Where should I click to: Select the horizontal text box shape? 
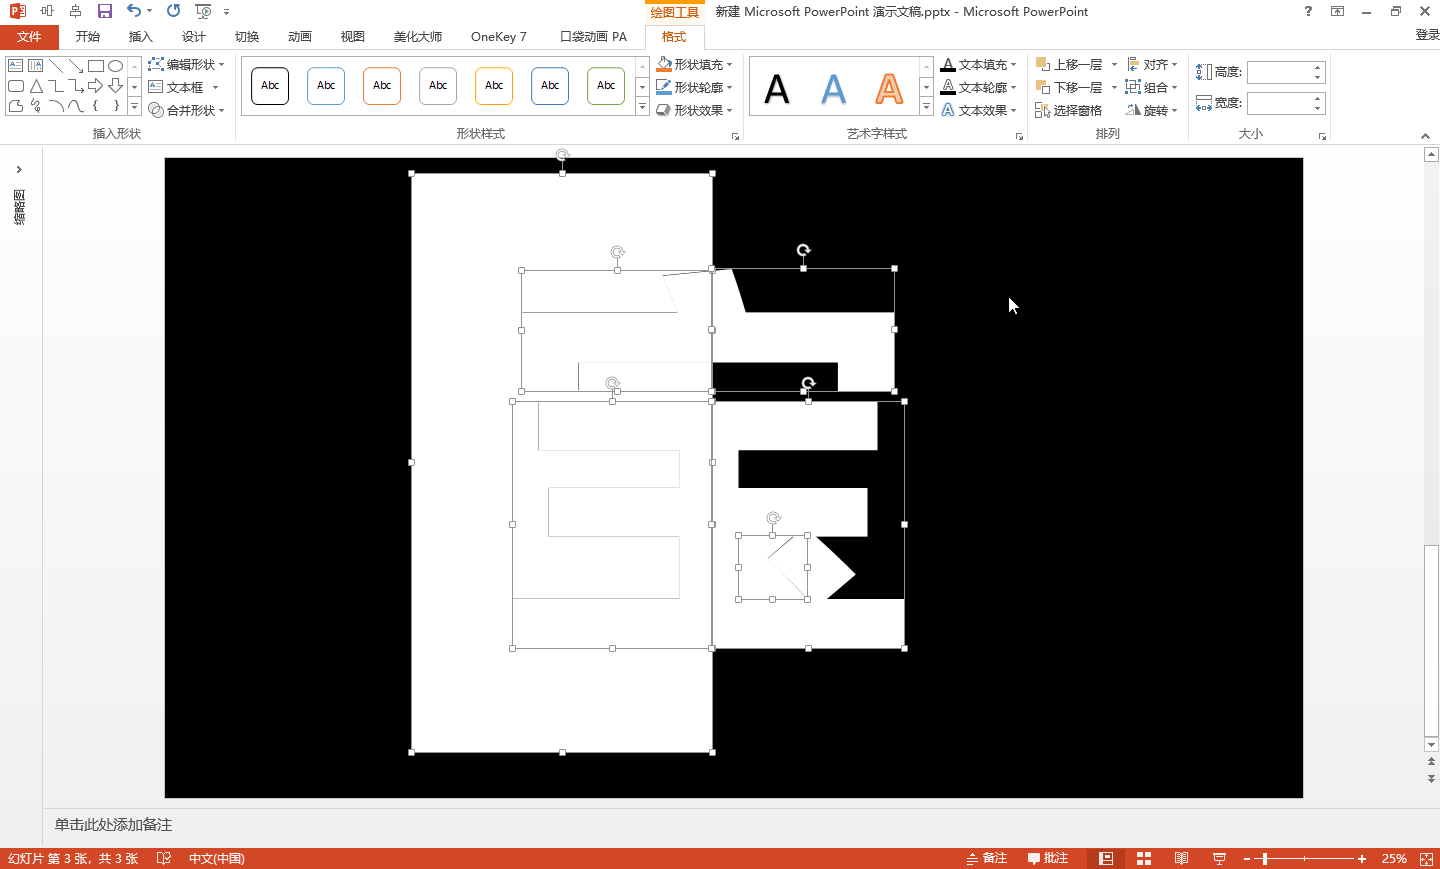(16, 66)
